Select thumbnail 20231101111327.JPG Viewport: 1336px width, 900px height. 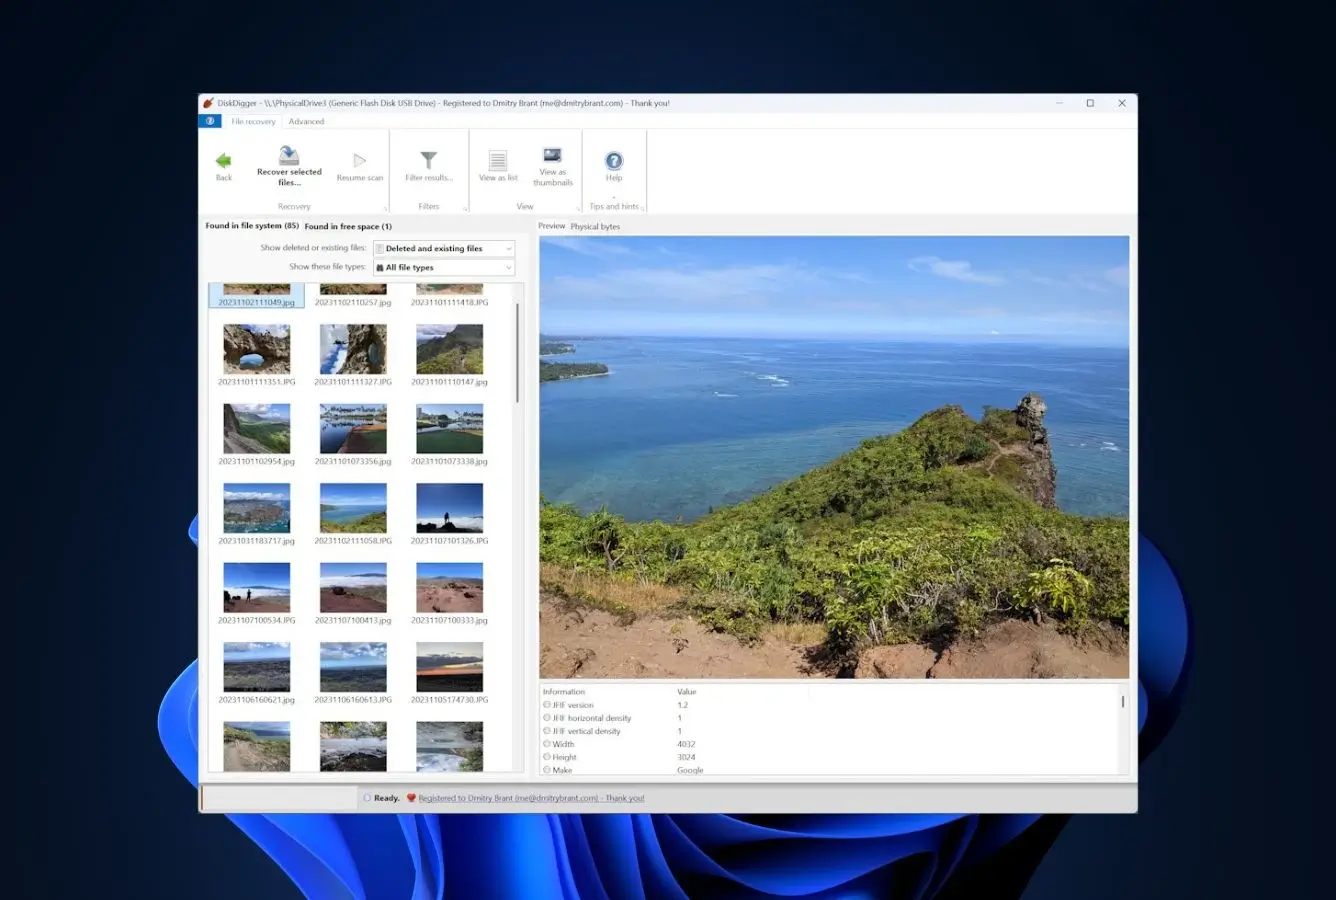(353, 355)
